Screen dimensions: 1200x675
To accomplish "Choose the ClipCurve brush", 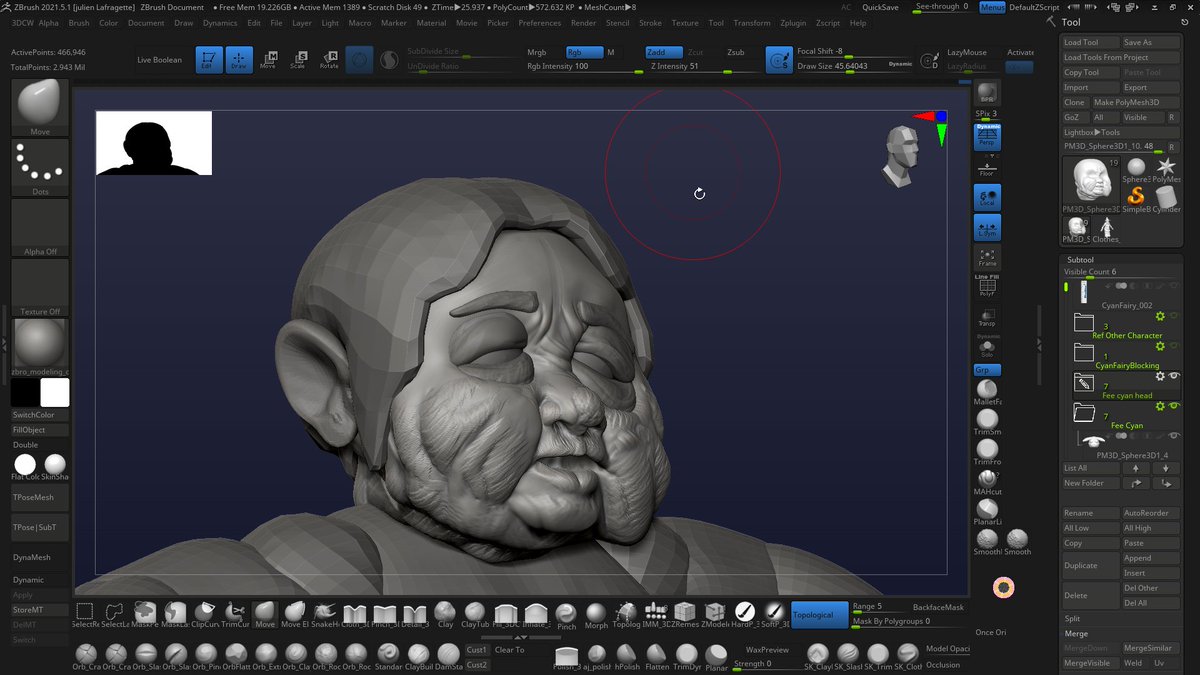I will tap(205, 614).
